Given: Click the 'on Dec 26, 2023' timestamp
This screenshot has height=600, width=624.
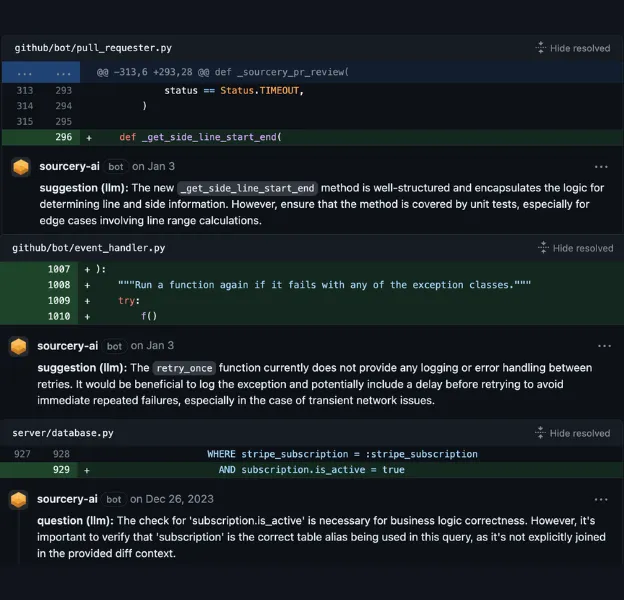Looking at the screenshot, I should pyautogui.click(x=172, y=499).
